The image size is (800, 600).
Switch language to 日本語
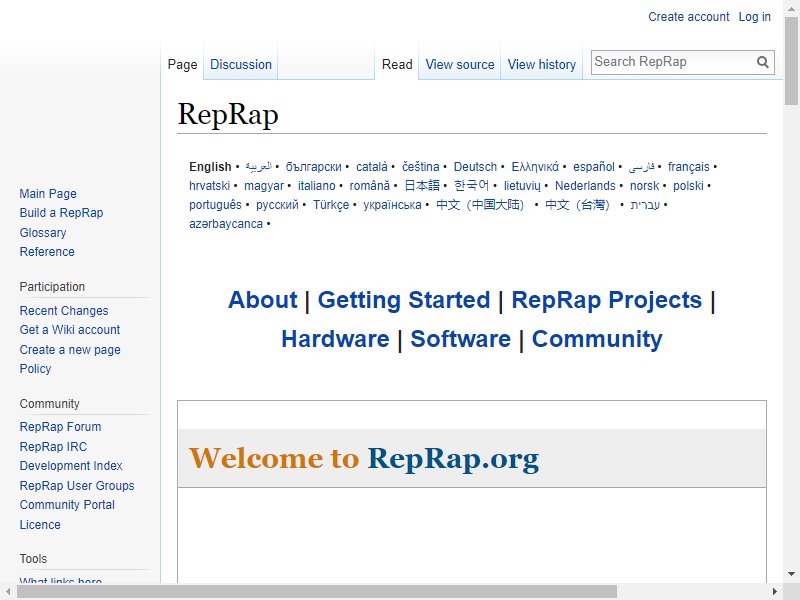pyautogui.click(x=422, y=186)
